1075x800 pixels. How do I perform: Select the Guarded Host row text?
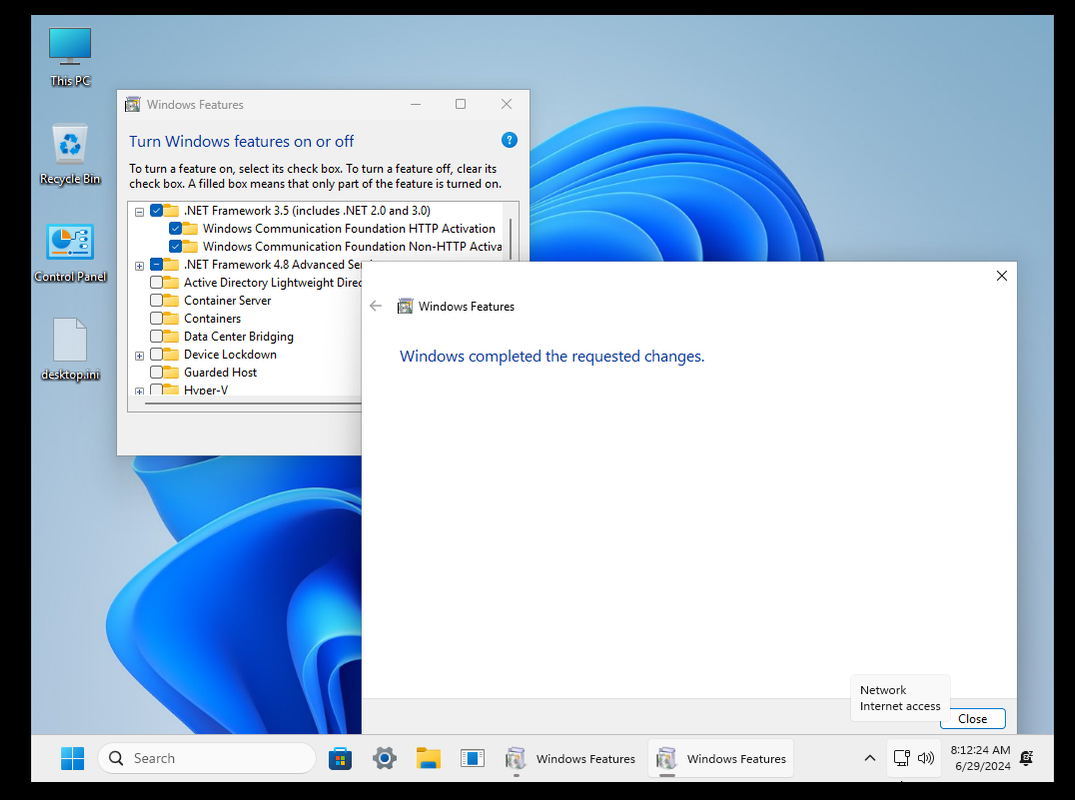[220, 372]
